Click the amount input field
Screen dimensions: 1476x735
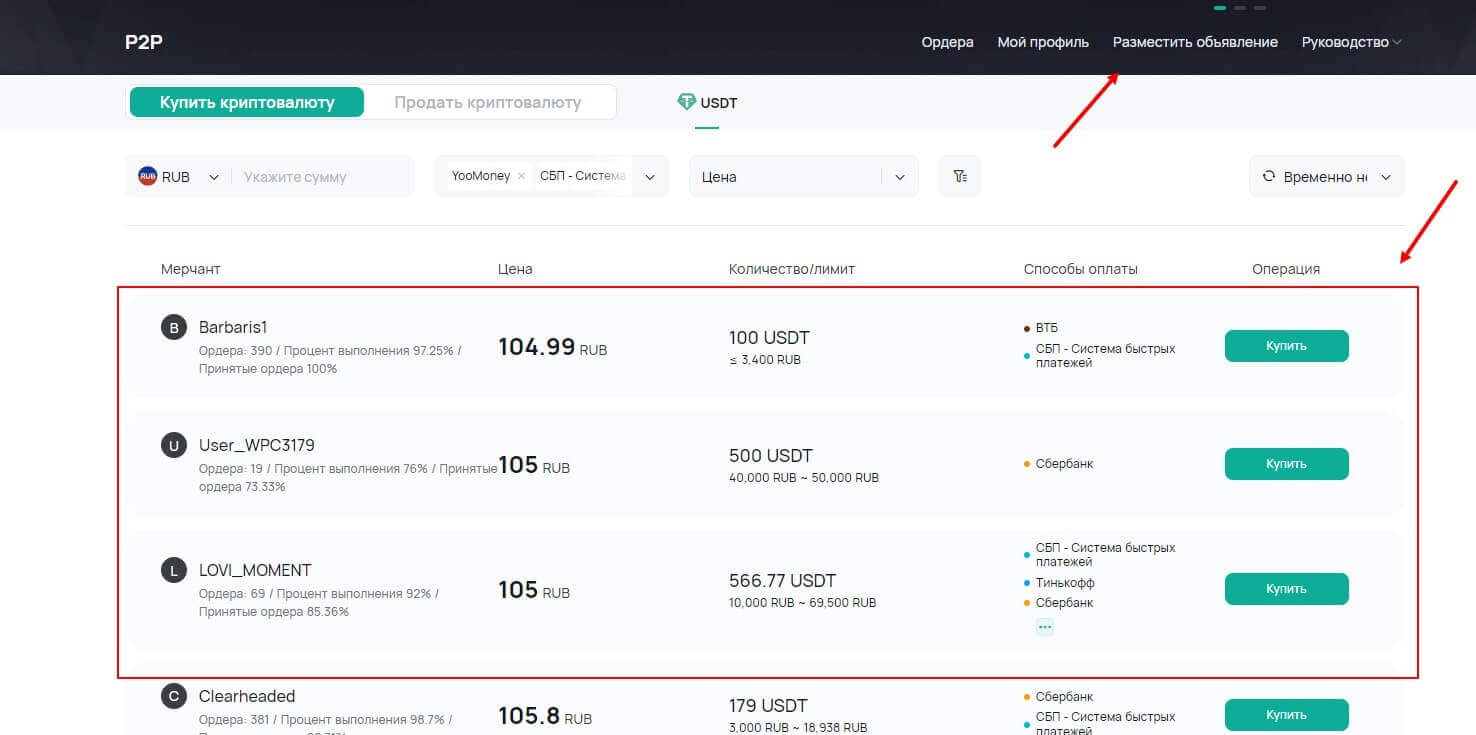(320, 177)
